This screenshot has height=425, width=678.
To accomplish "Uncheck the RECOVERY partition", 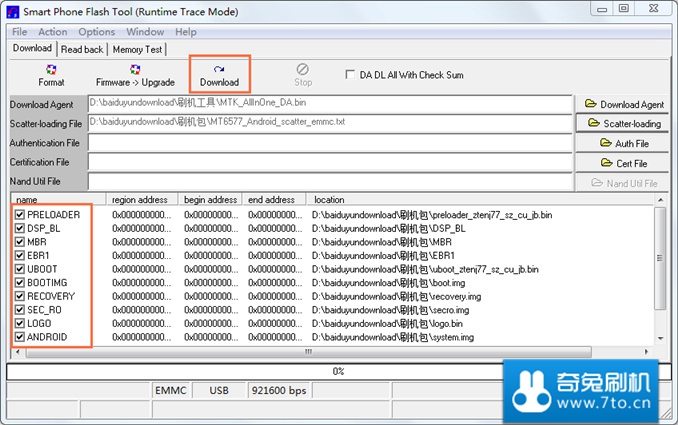I will pyautogui.click(x=19, y=296).
